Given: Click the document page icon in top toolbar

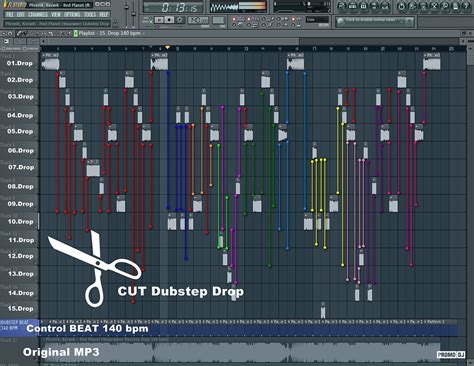Looking at the screenshot, I should tap(456, 6).
